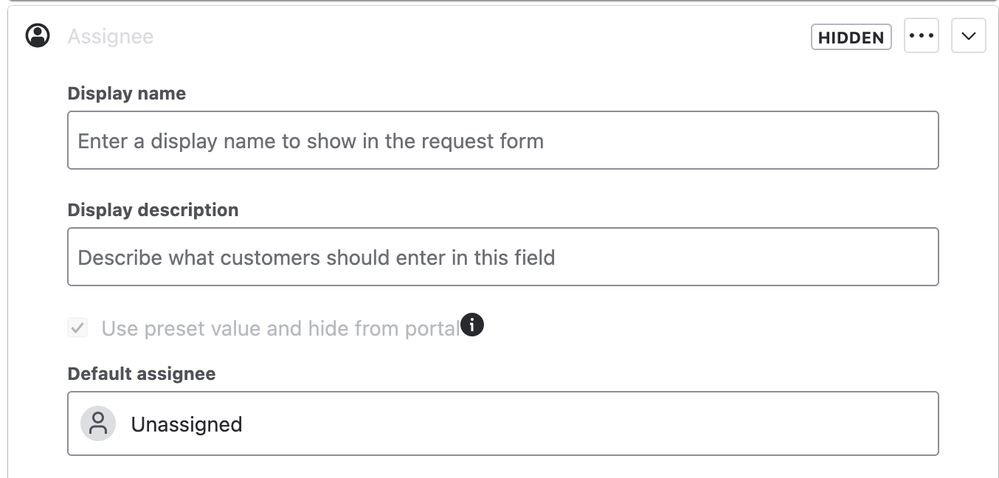Click the Unassigned avatar icon
The image size is (999, 478).
[98, 423]
